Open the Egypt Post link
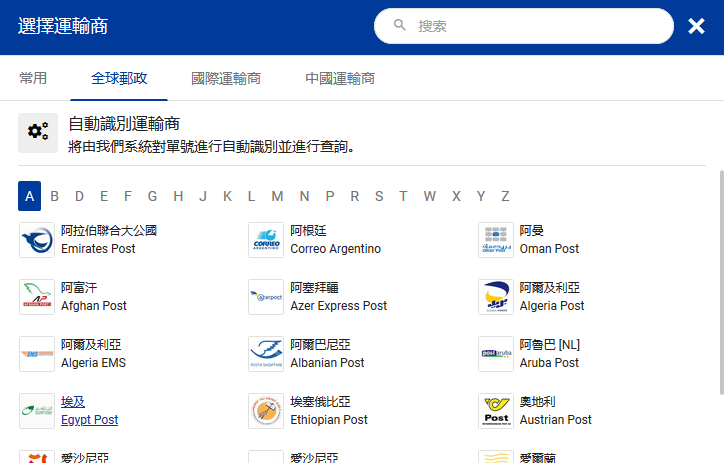Viewport: 724px width, 463px height. pyautogui.click(x=90, y=420)
